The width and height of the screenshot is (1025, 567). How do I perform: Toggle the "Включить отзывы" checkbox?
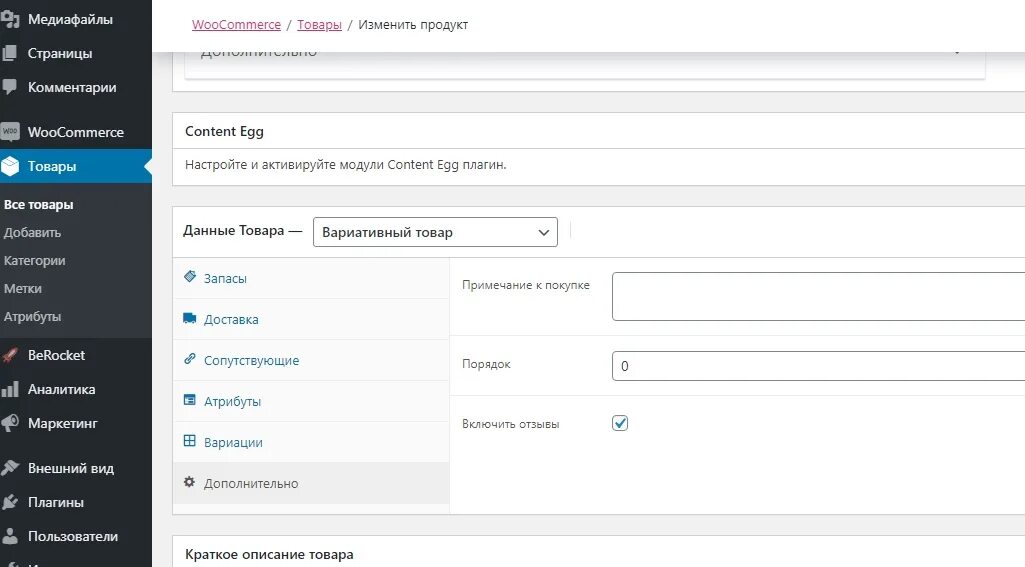[620, 423]
